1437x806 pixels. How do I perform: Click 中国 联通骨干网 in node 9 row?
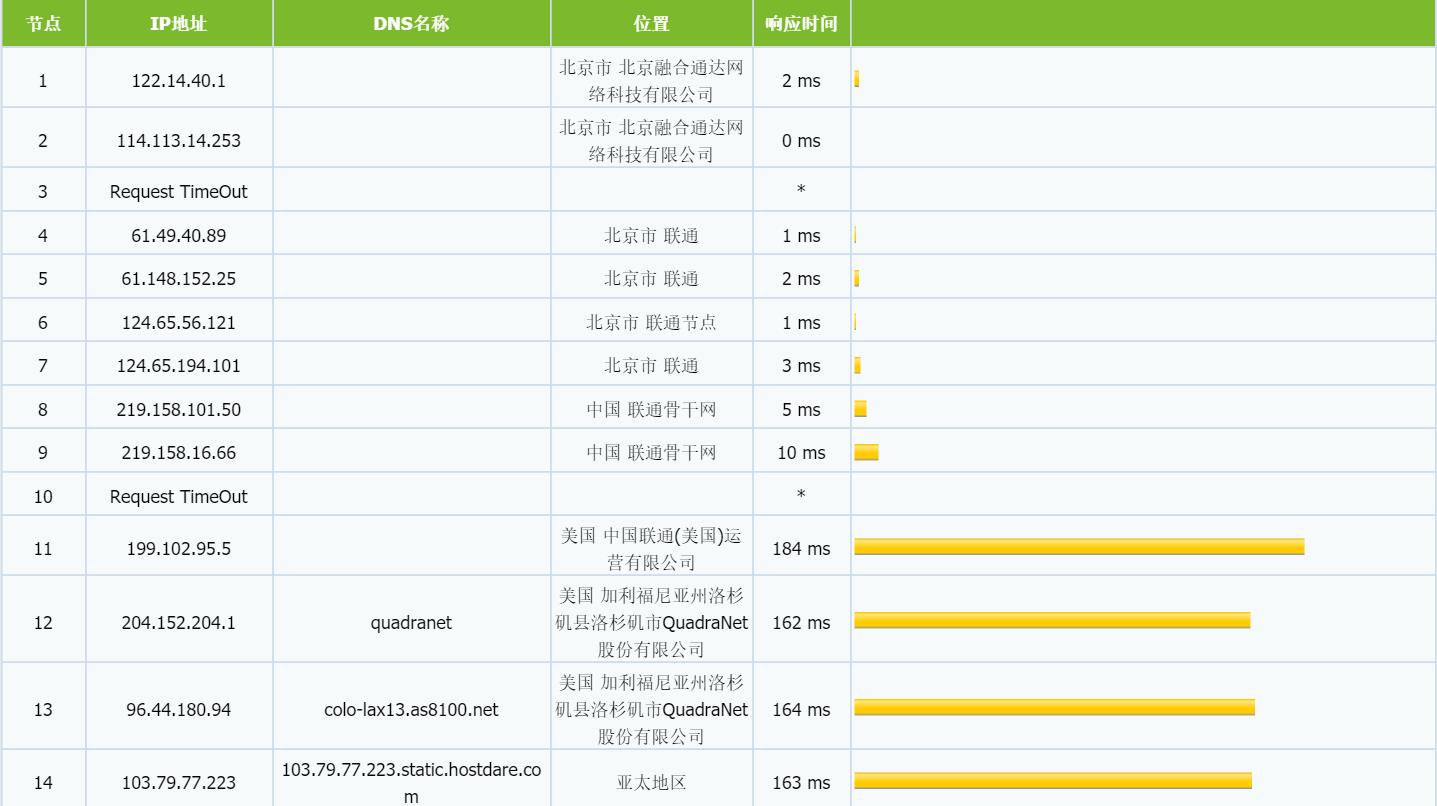click(651, 453)
